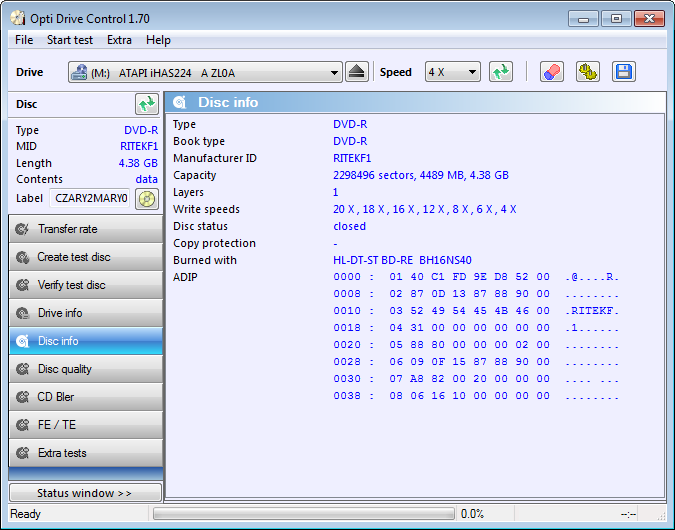Open Extra tests in sidebar
Image resolution: width=675 pixels, height=530 pixels.
pyautogui.click(x=86, y=453)
